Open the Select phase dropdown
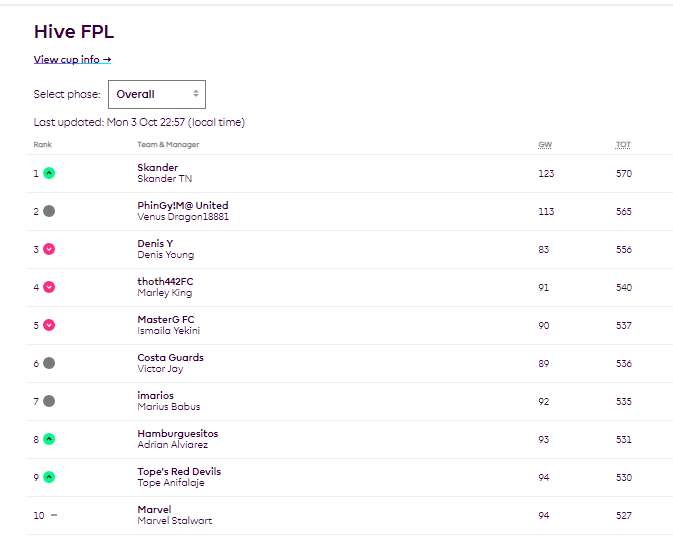The height and width of the screenshot is (542, 673). click(156, 94)
